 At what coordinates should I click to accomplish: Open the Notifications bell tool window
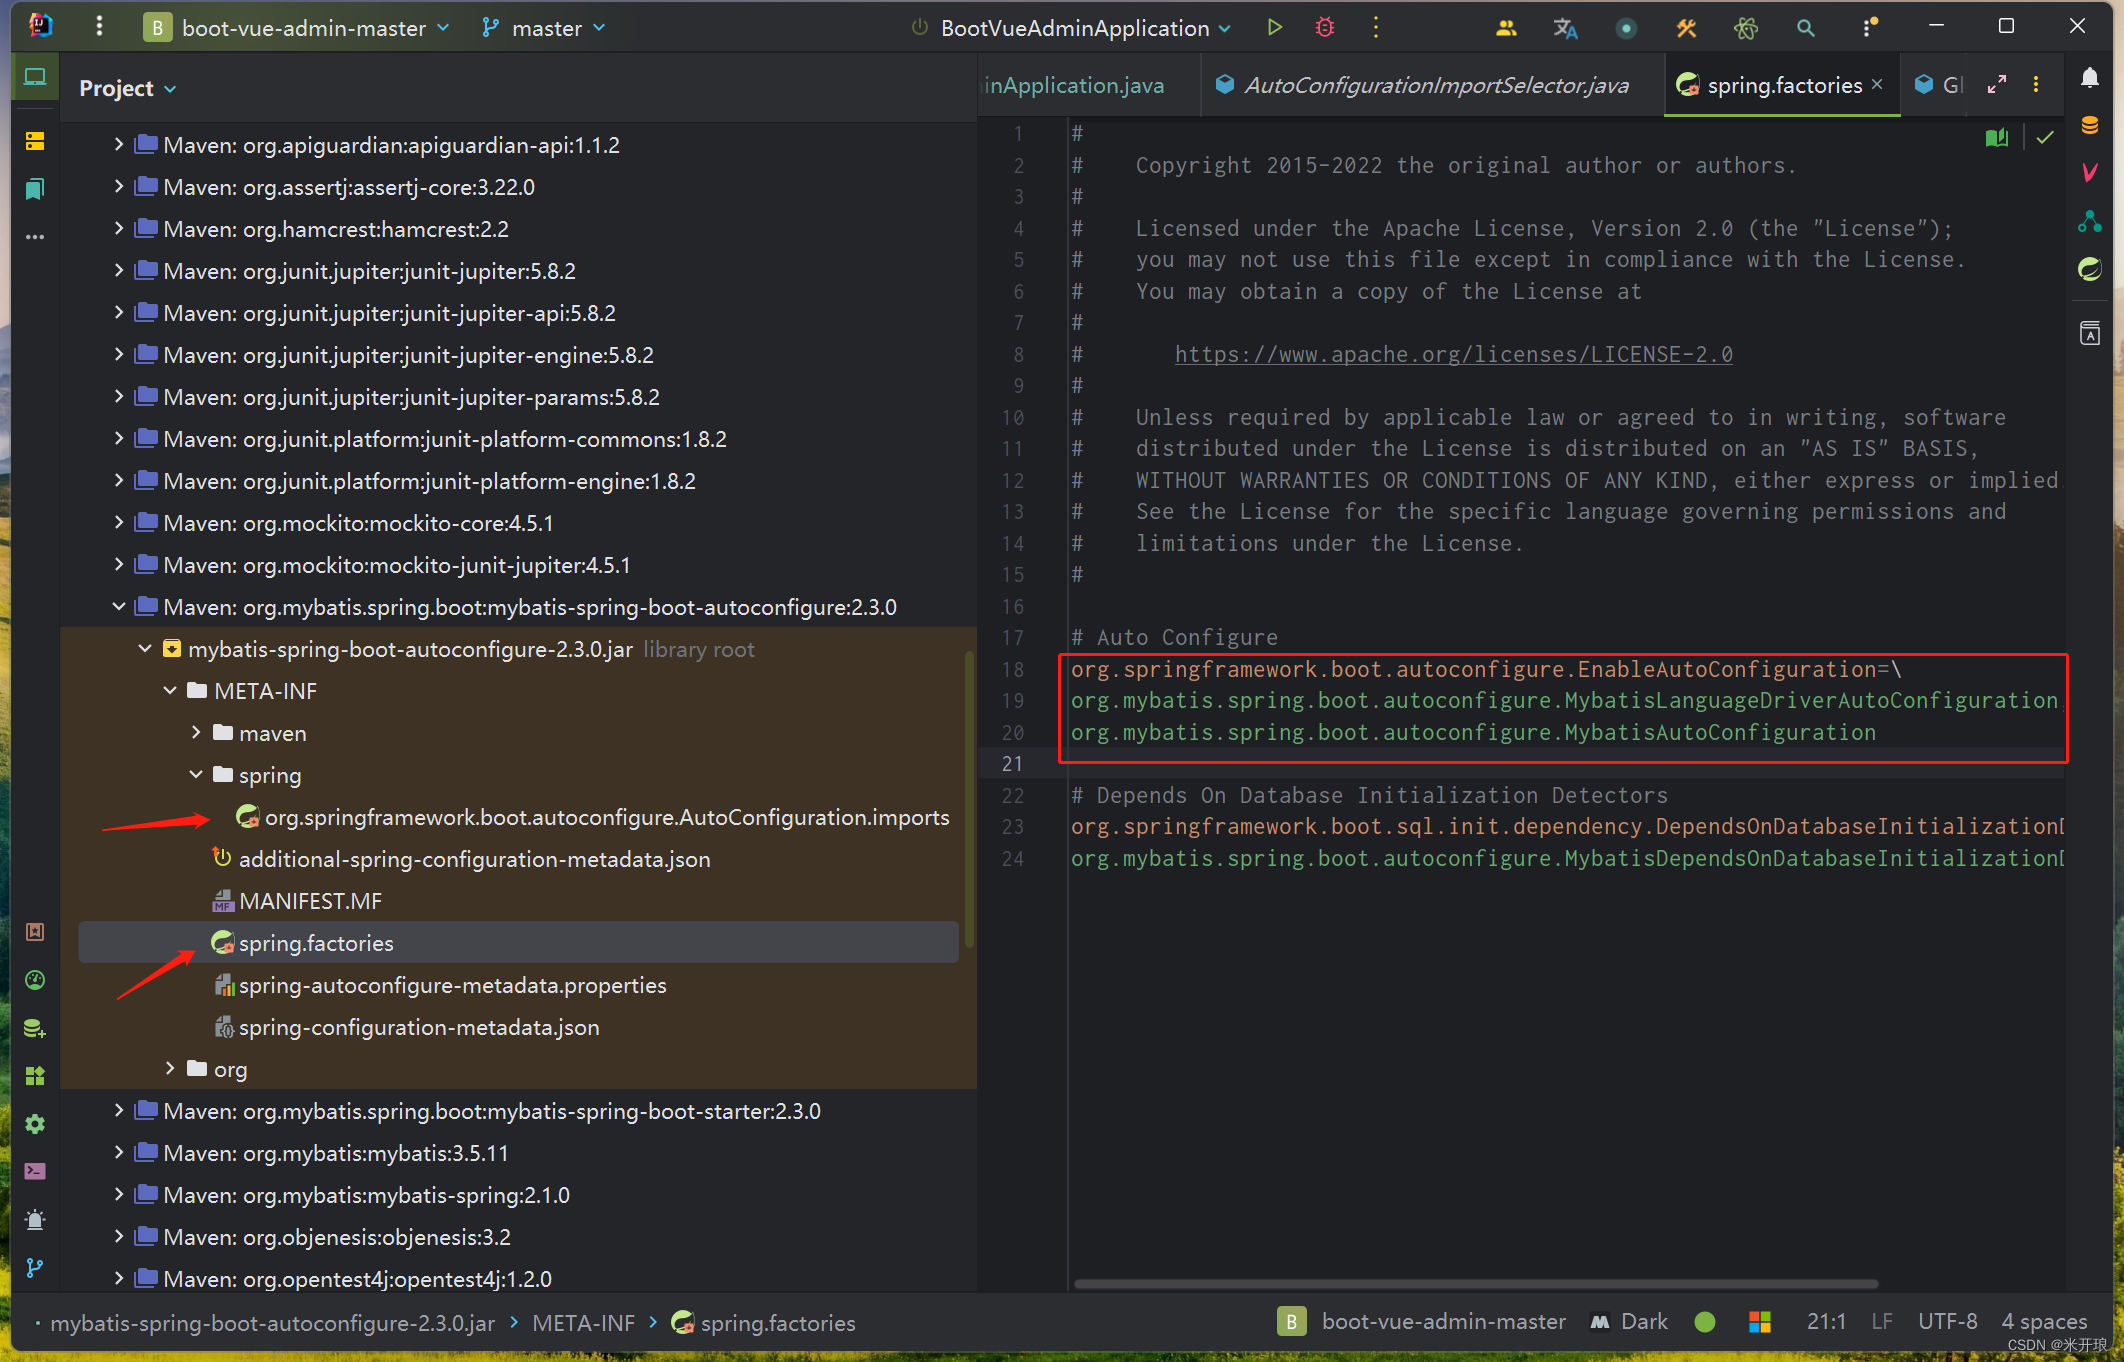[2089, 78]
